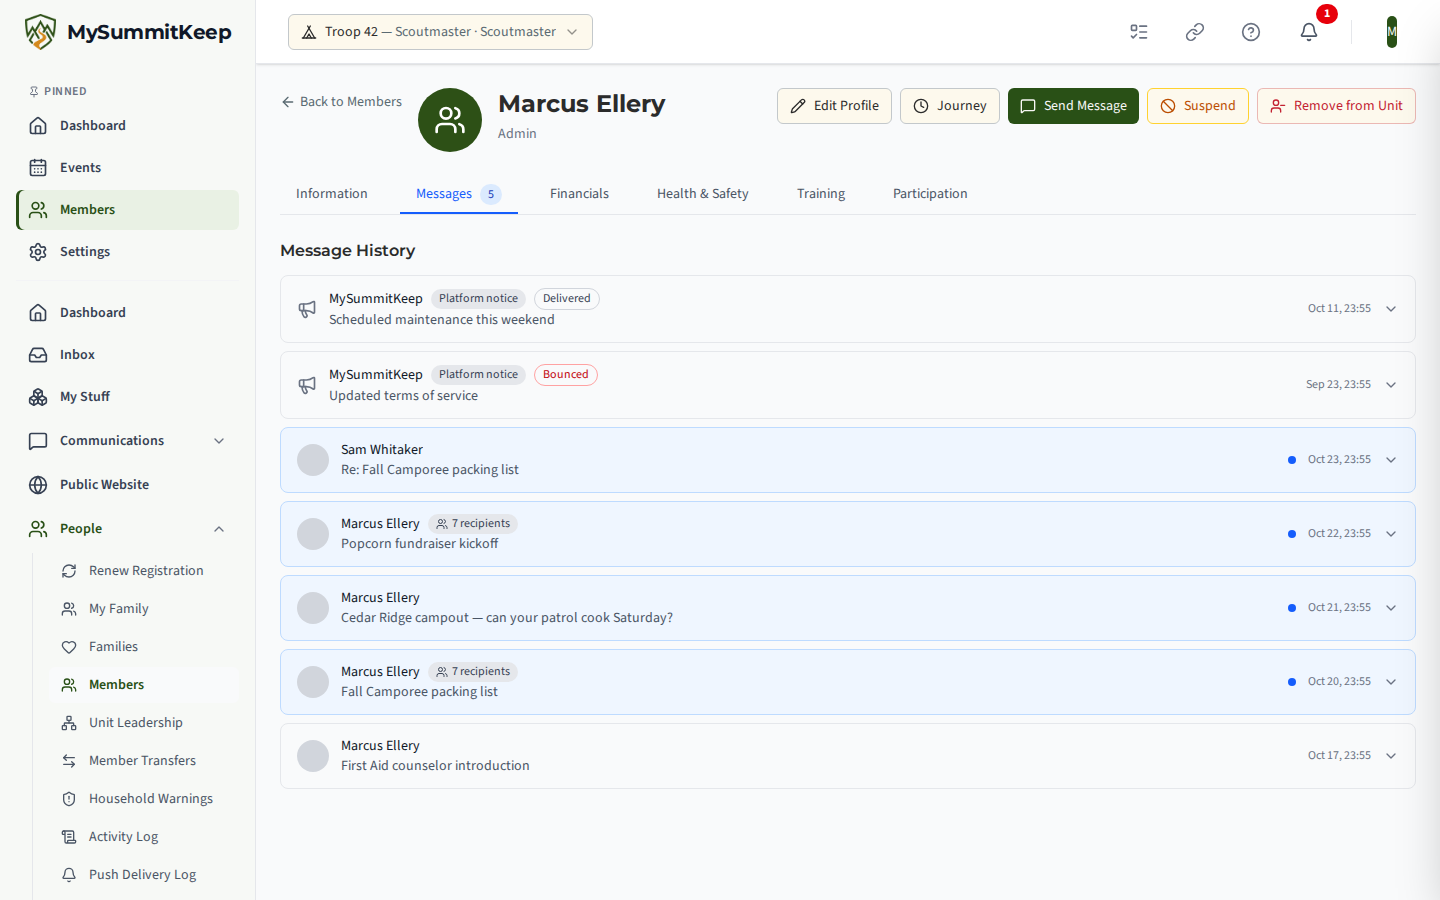Open Push Delivery Log
The height and width of the screenshot is (900, 1440).
pos(144,875)
